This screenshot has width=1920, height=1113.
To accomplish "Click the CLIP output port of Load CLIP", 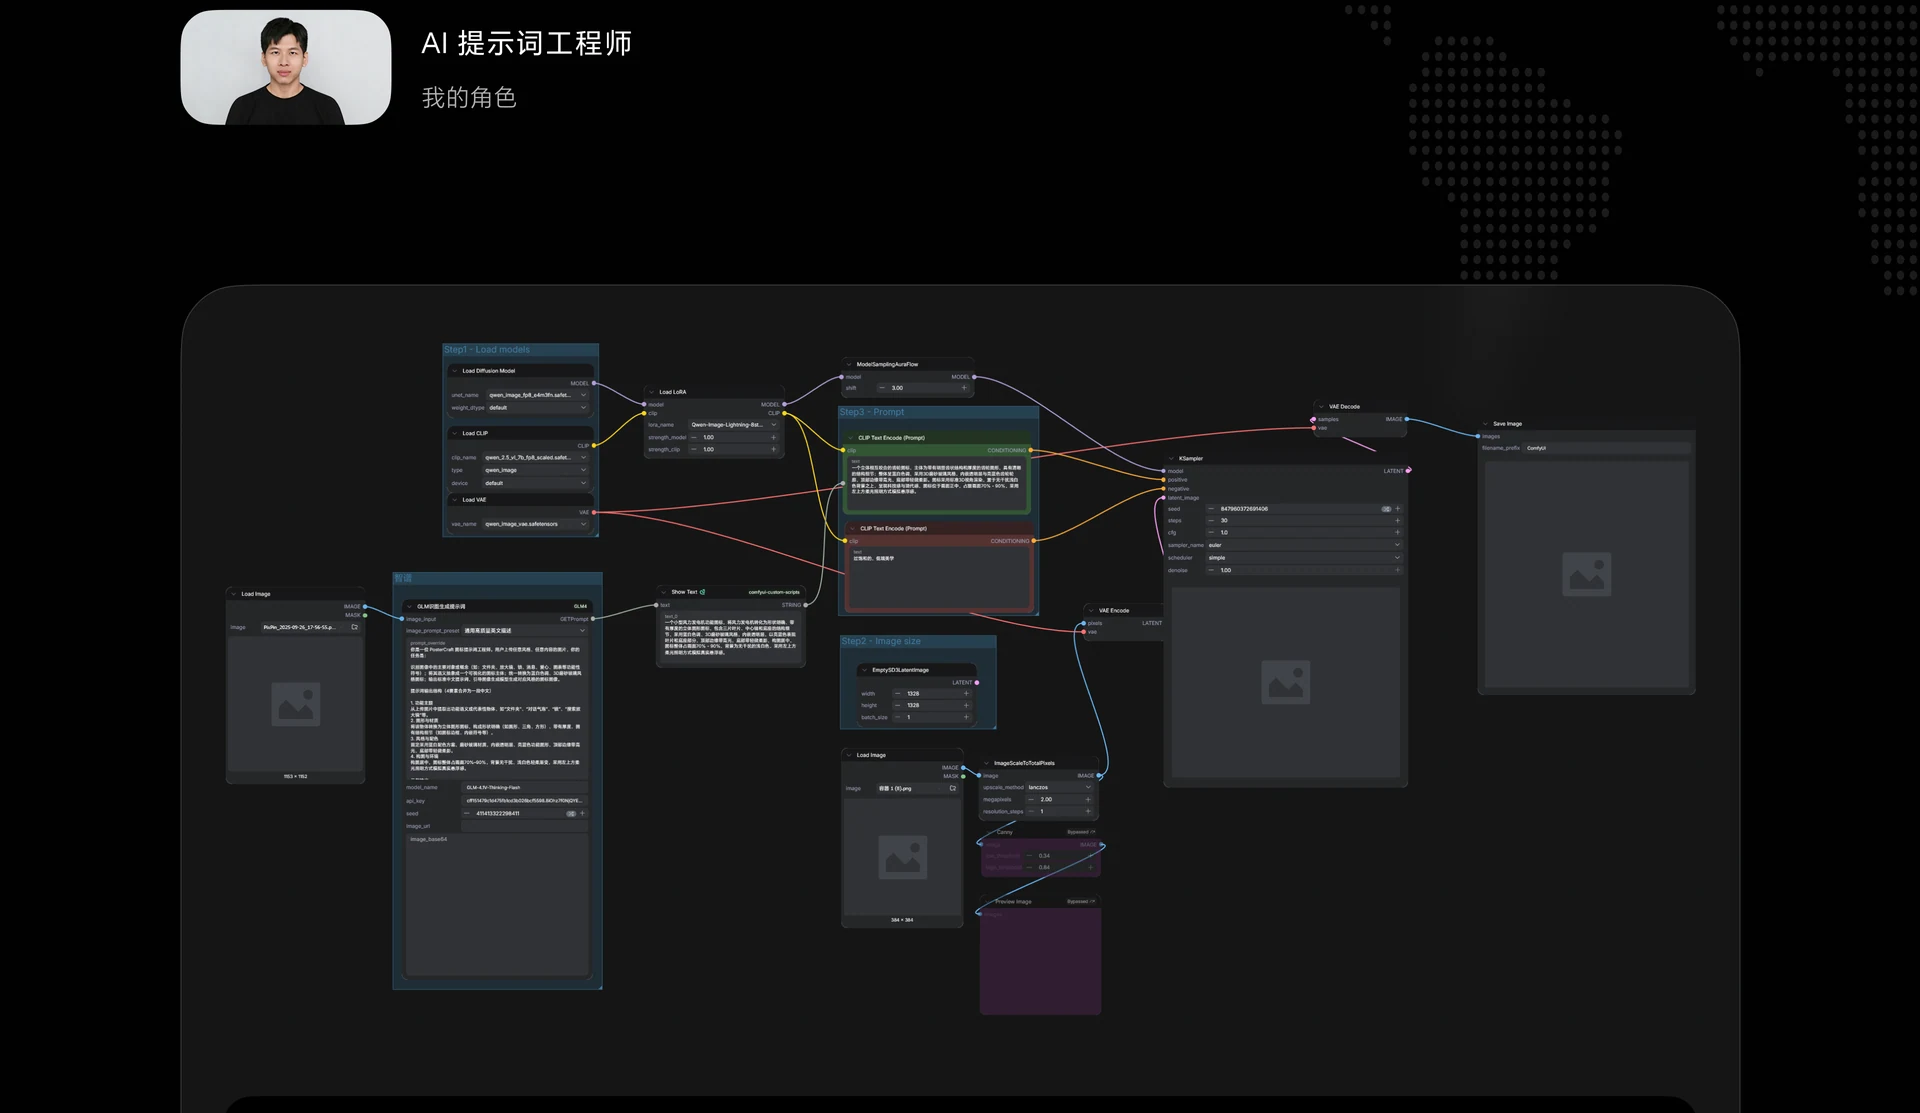I will 594,446.
